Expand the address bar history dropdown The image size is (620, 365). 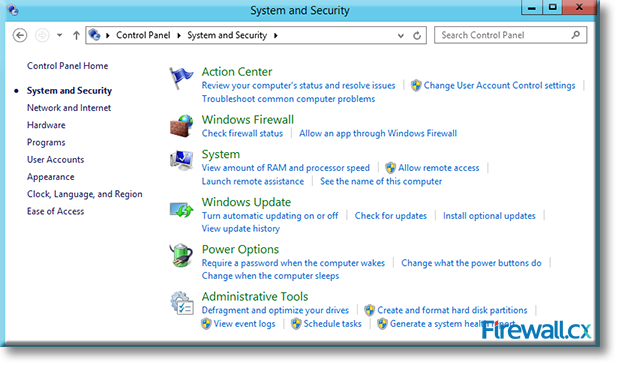[401, 36]
